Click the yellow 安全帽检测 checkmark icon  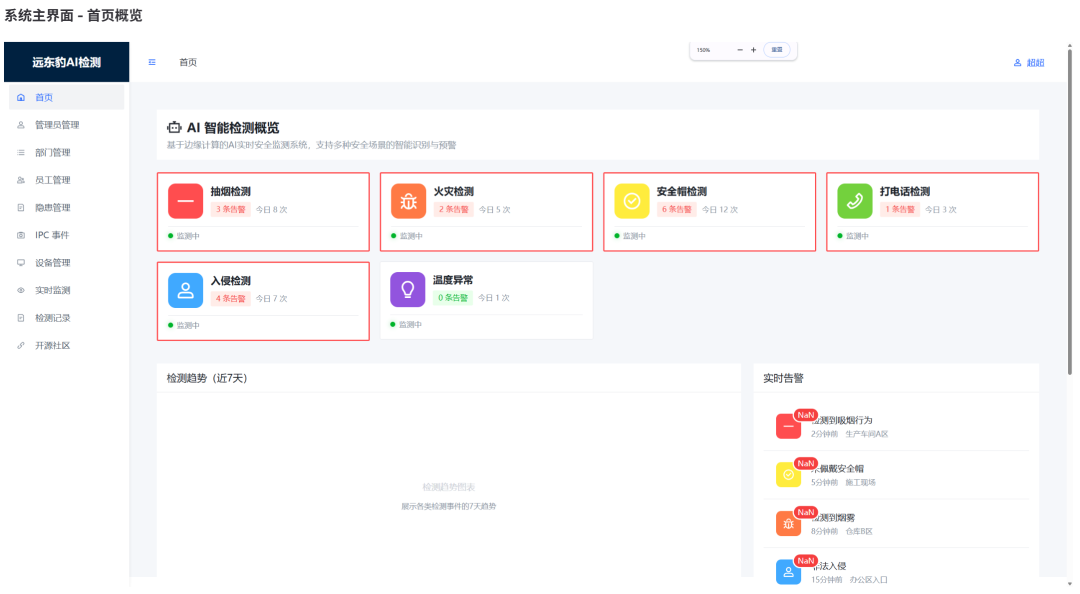point(632,201)
